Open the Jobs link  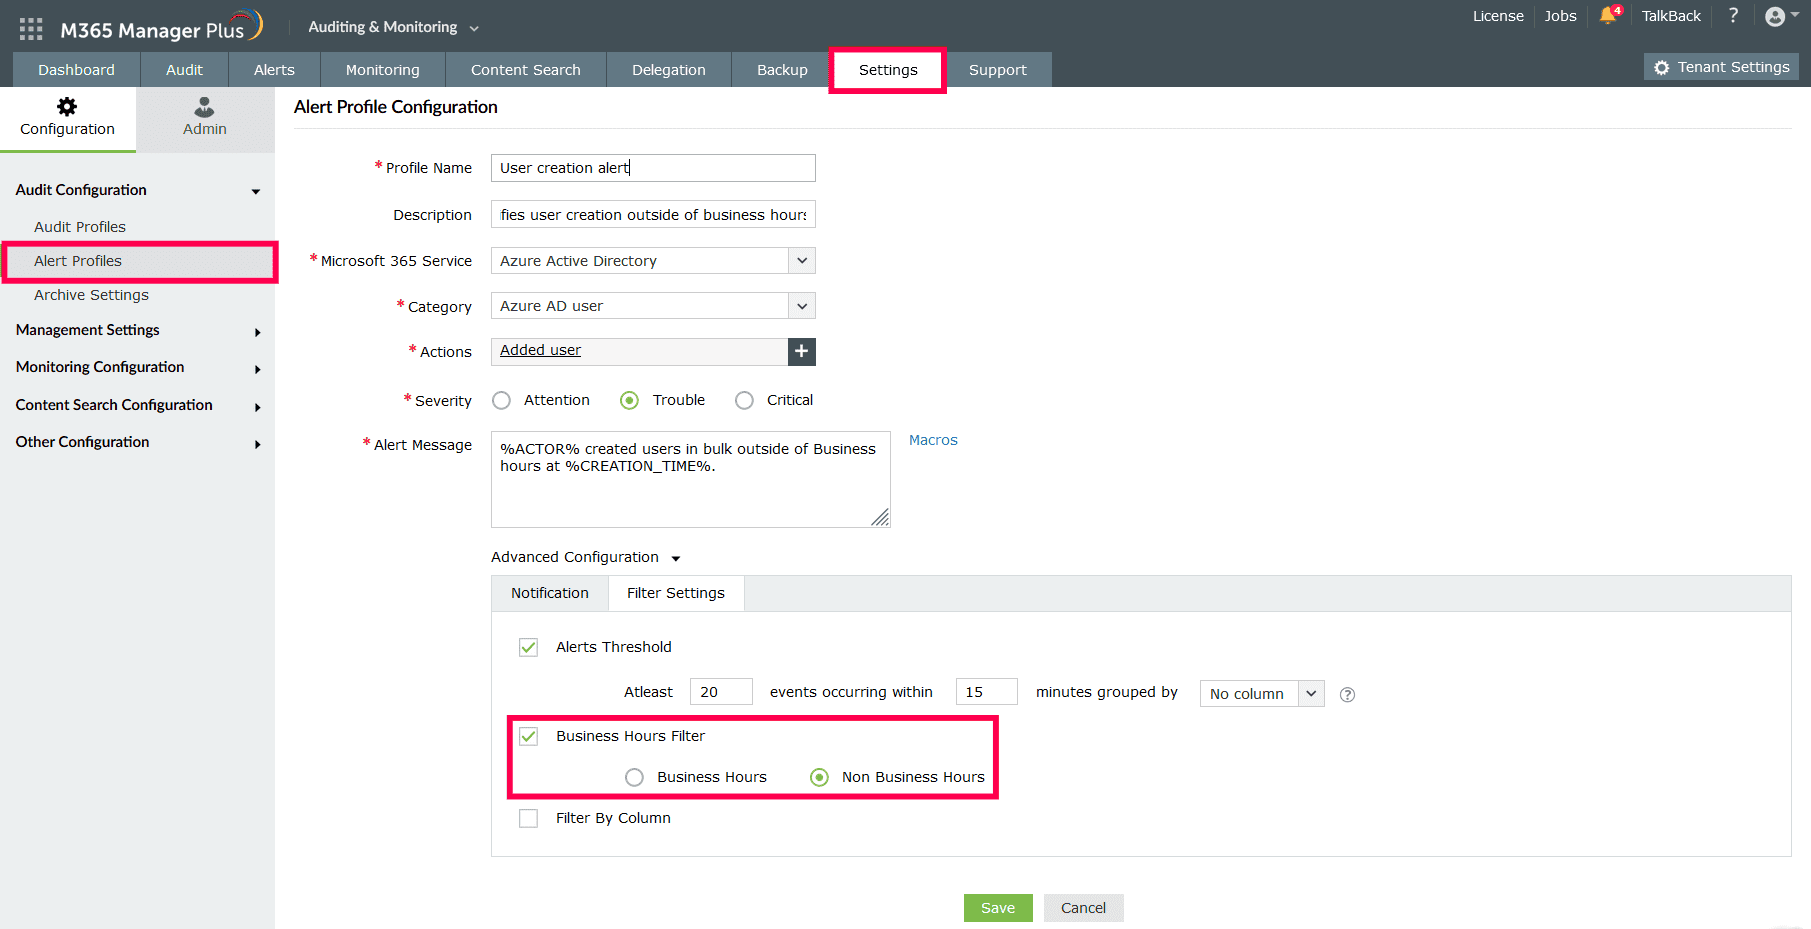tap(1560, 16)
